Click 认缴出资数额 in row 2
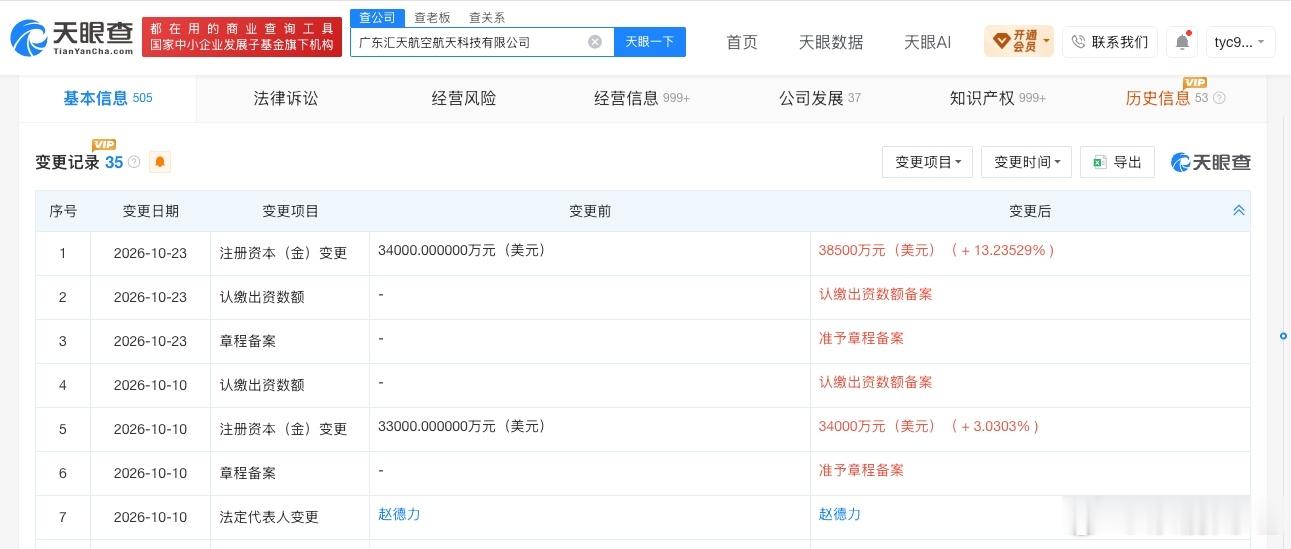 point(262,297)
